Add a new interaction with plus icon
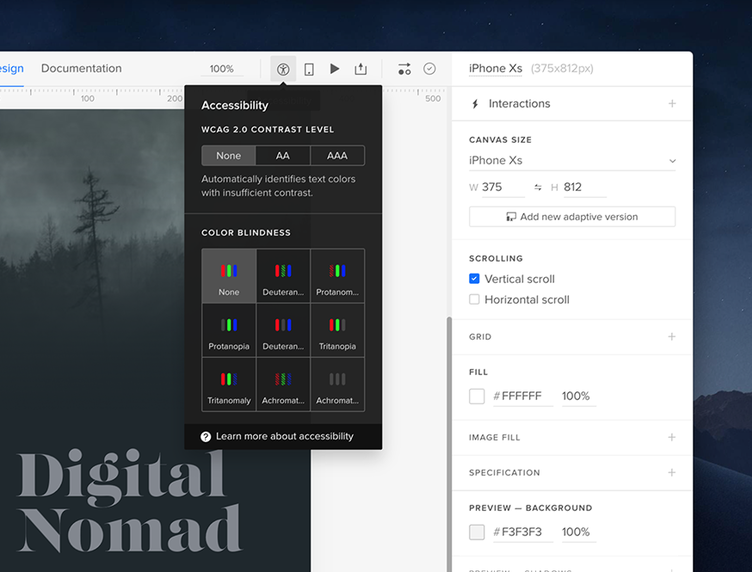 (672, 104)
